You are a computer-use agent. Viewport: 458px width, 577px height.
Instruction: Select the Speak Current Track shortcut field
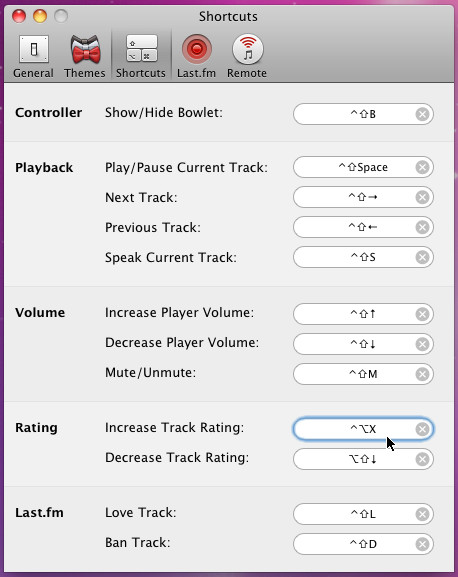[363, 257]
